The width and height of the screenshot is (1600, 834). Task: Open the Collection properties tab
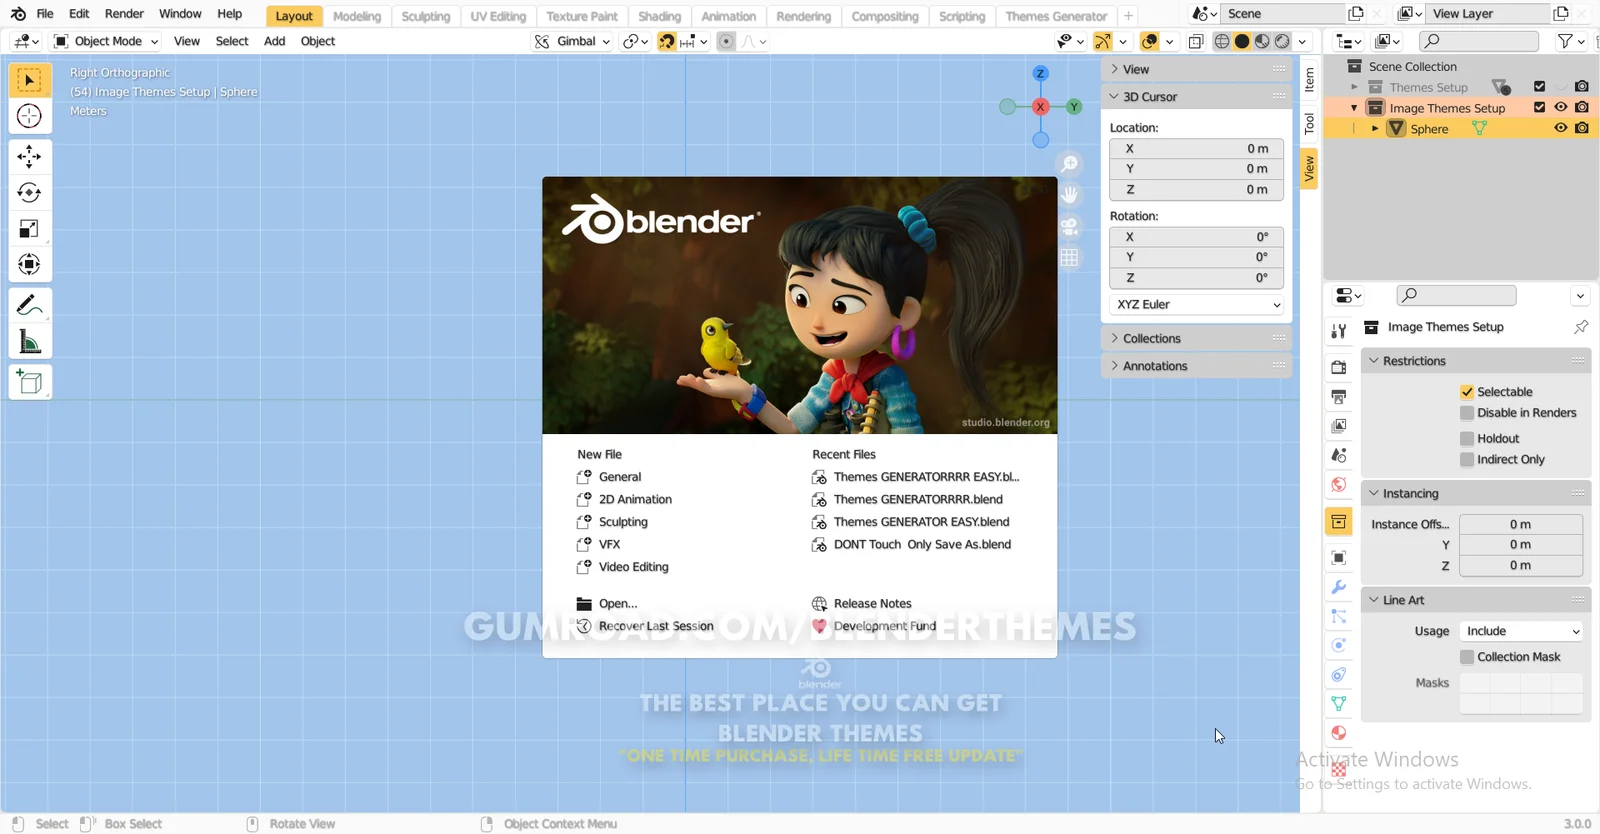click(x=1339, y=521)
